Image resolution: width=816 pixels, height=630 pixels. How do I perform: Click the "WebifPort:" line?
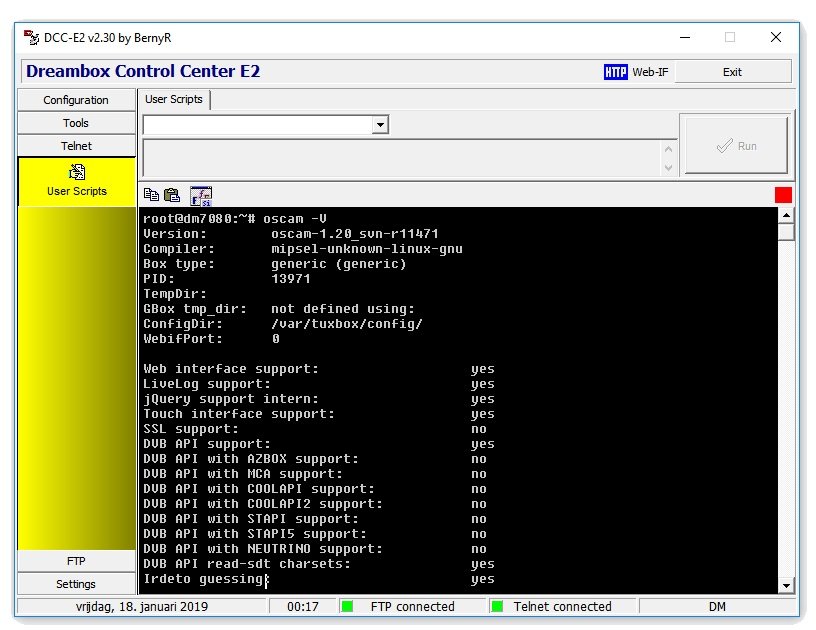pos(183,339)
